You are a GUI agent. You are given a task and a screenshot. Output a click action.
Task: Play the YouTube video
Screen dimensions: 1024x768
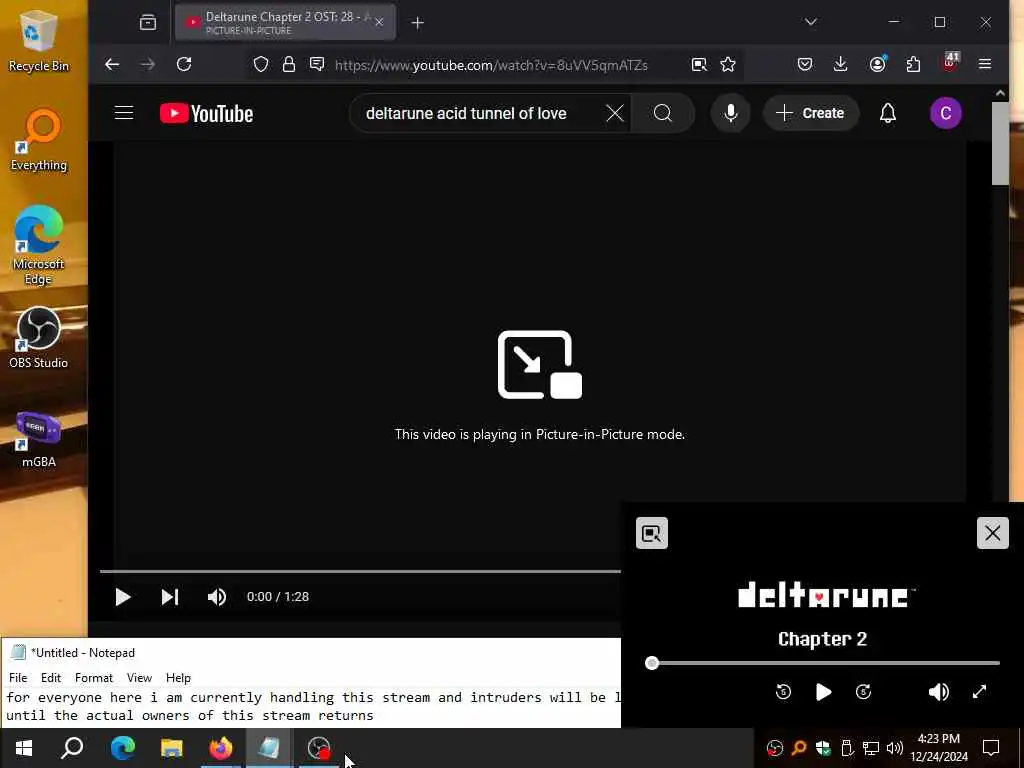123,597
